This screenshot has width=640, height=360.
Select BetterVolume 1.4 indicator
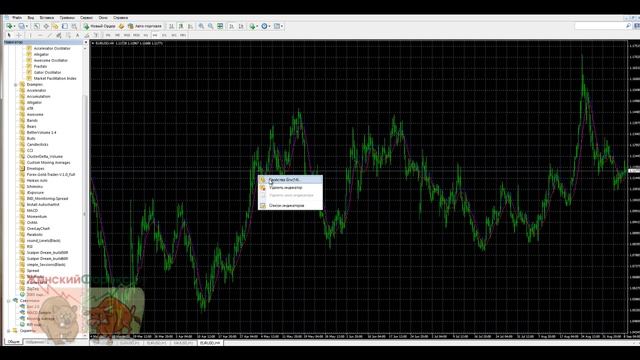coord(41,132)
